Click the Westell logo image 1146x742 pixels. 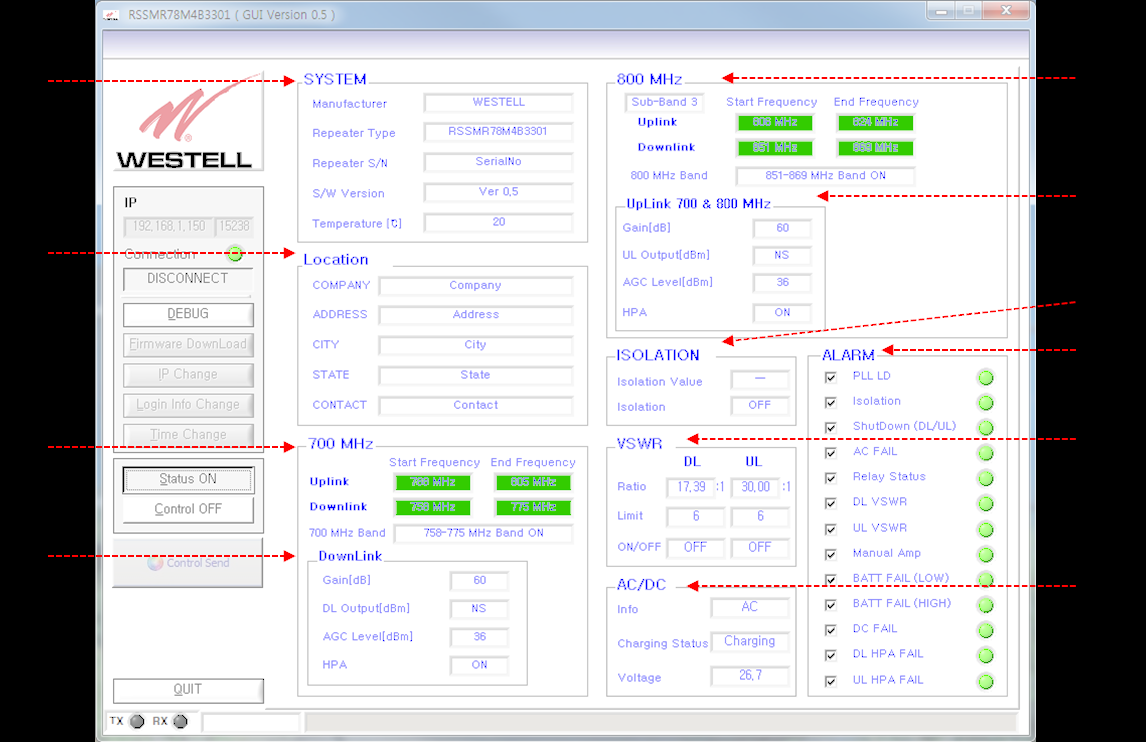[x=189, y=121]
